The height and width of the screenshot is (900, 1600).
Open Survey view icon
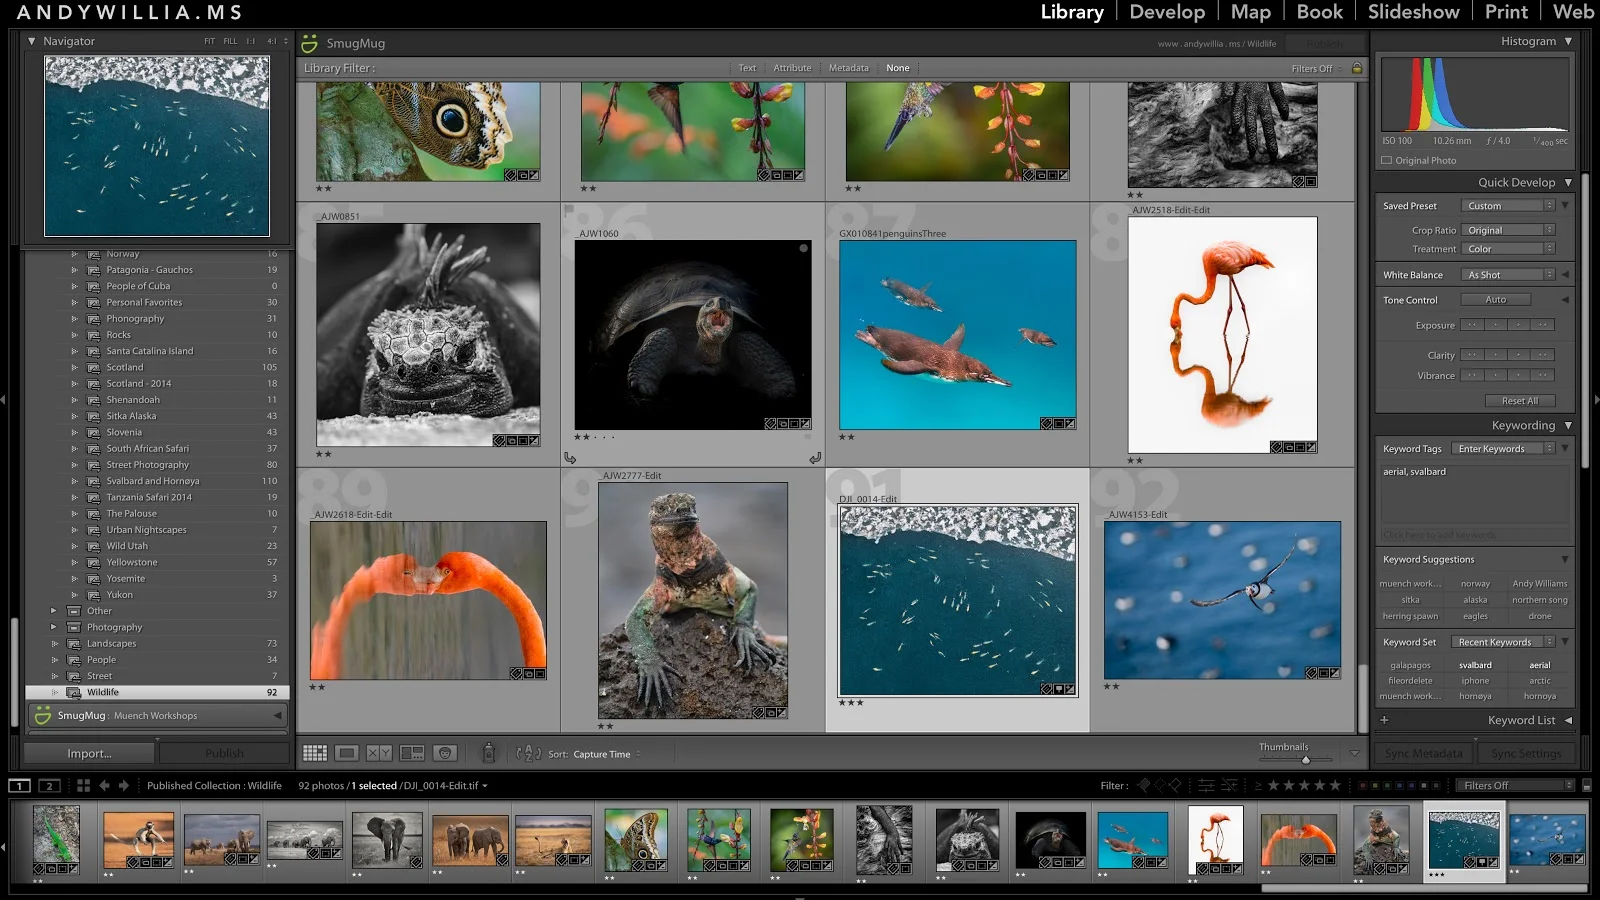click(x=412, y=753)
